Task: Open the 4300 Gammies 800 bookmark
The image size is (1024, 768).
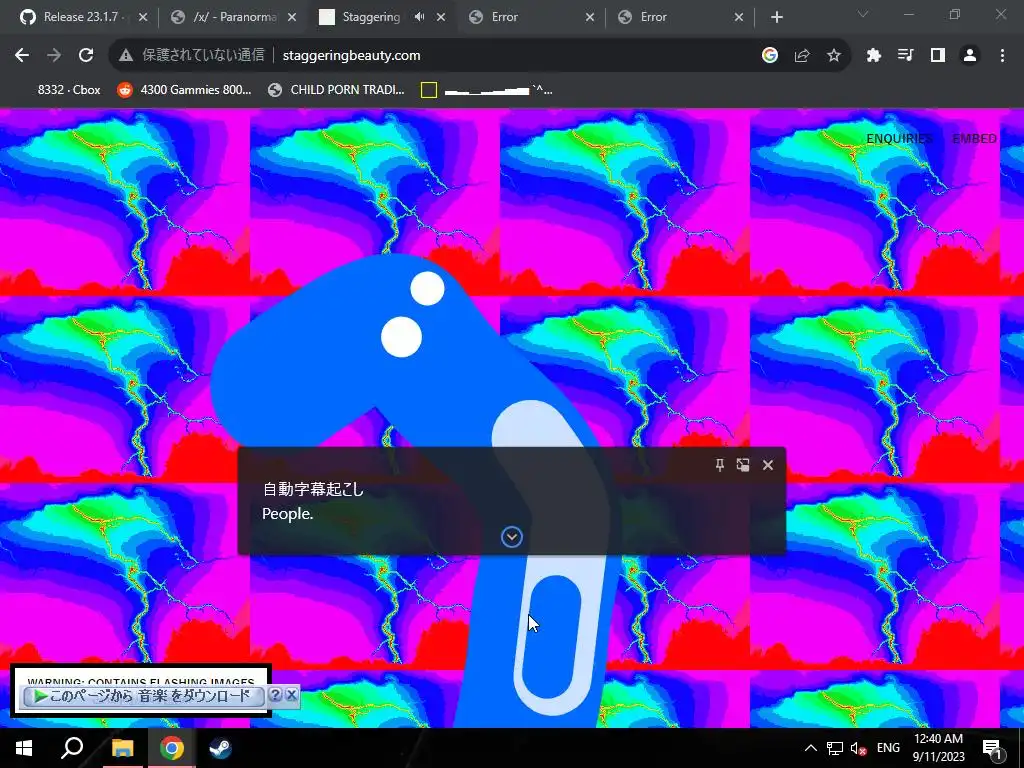Action: coord(184,89)
